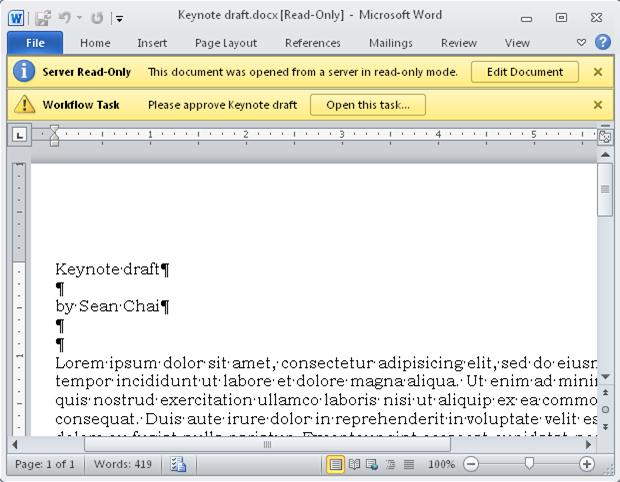Select Web Layout view icon
The width and height of the screenshot is (620, 482).
372,464
